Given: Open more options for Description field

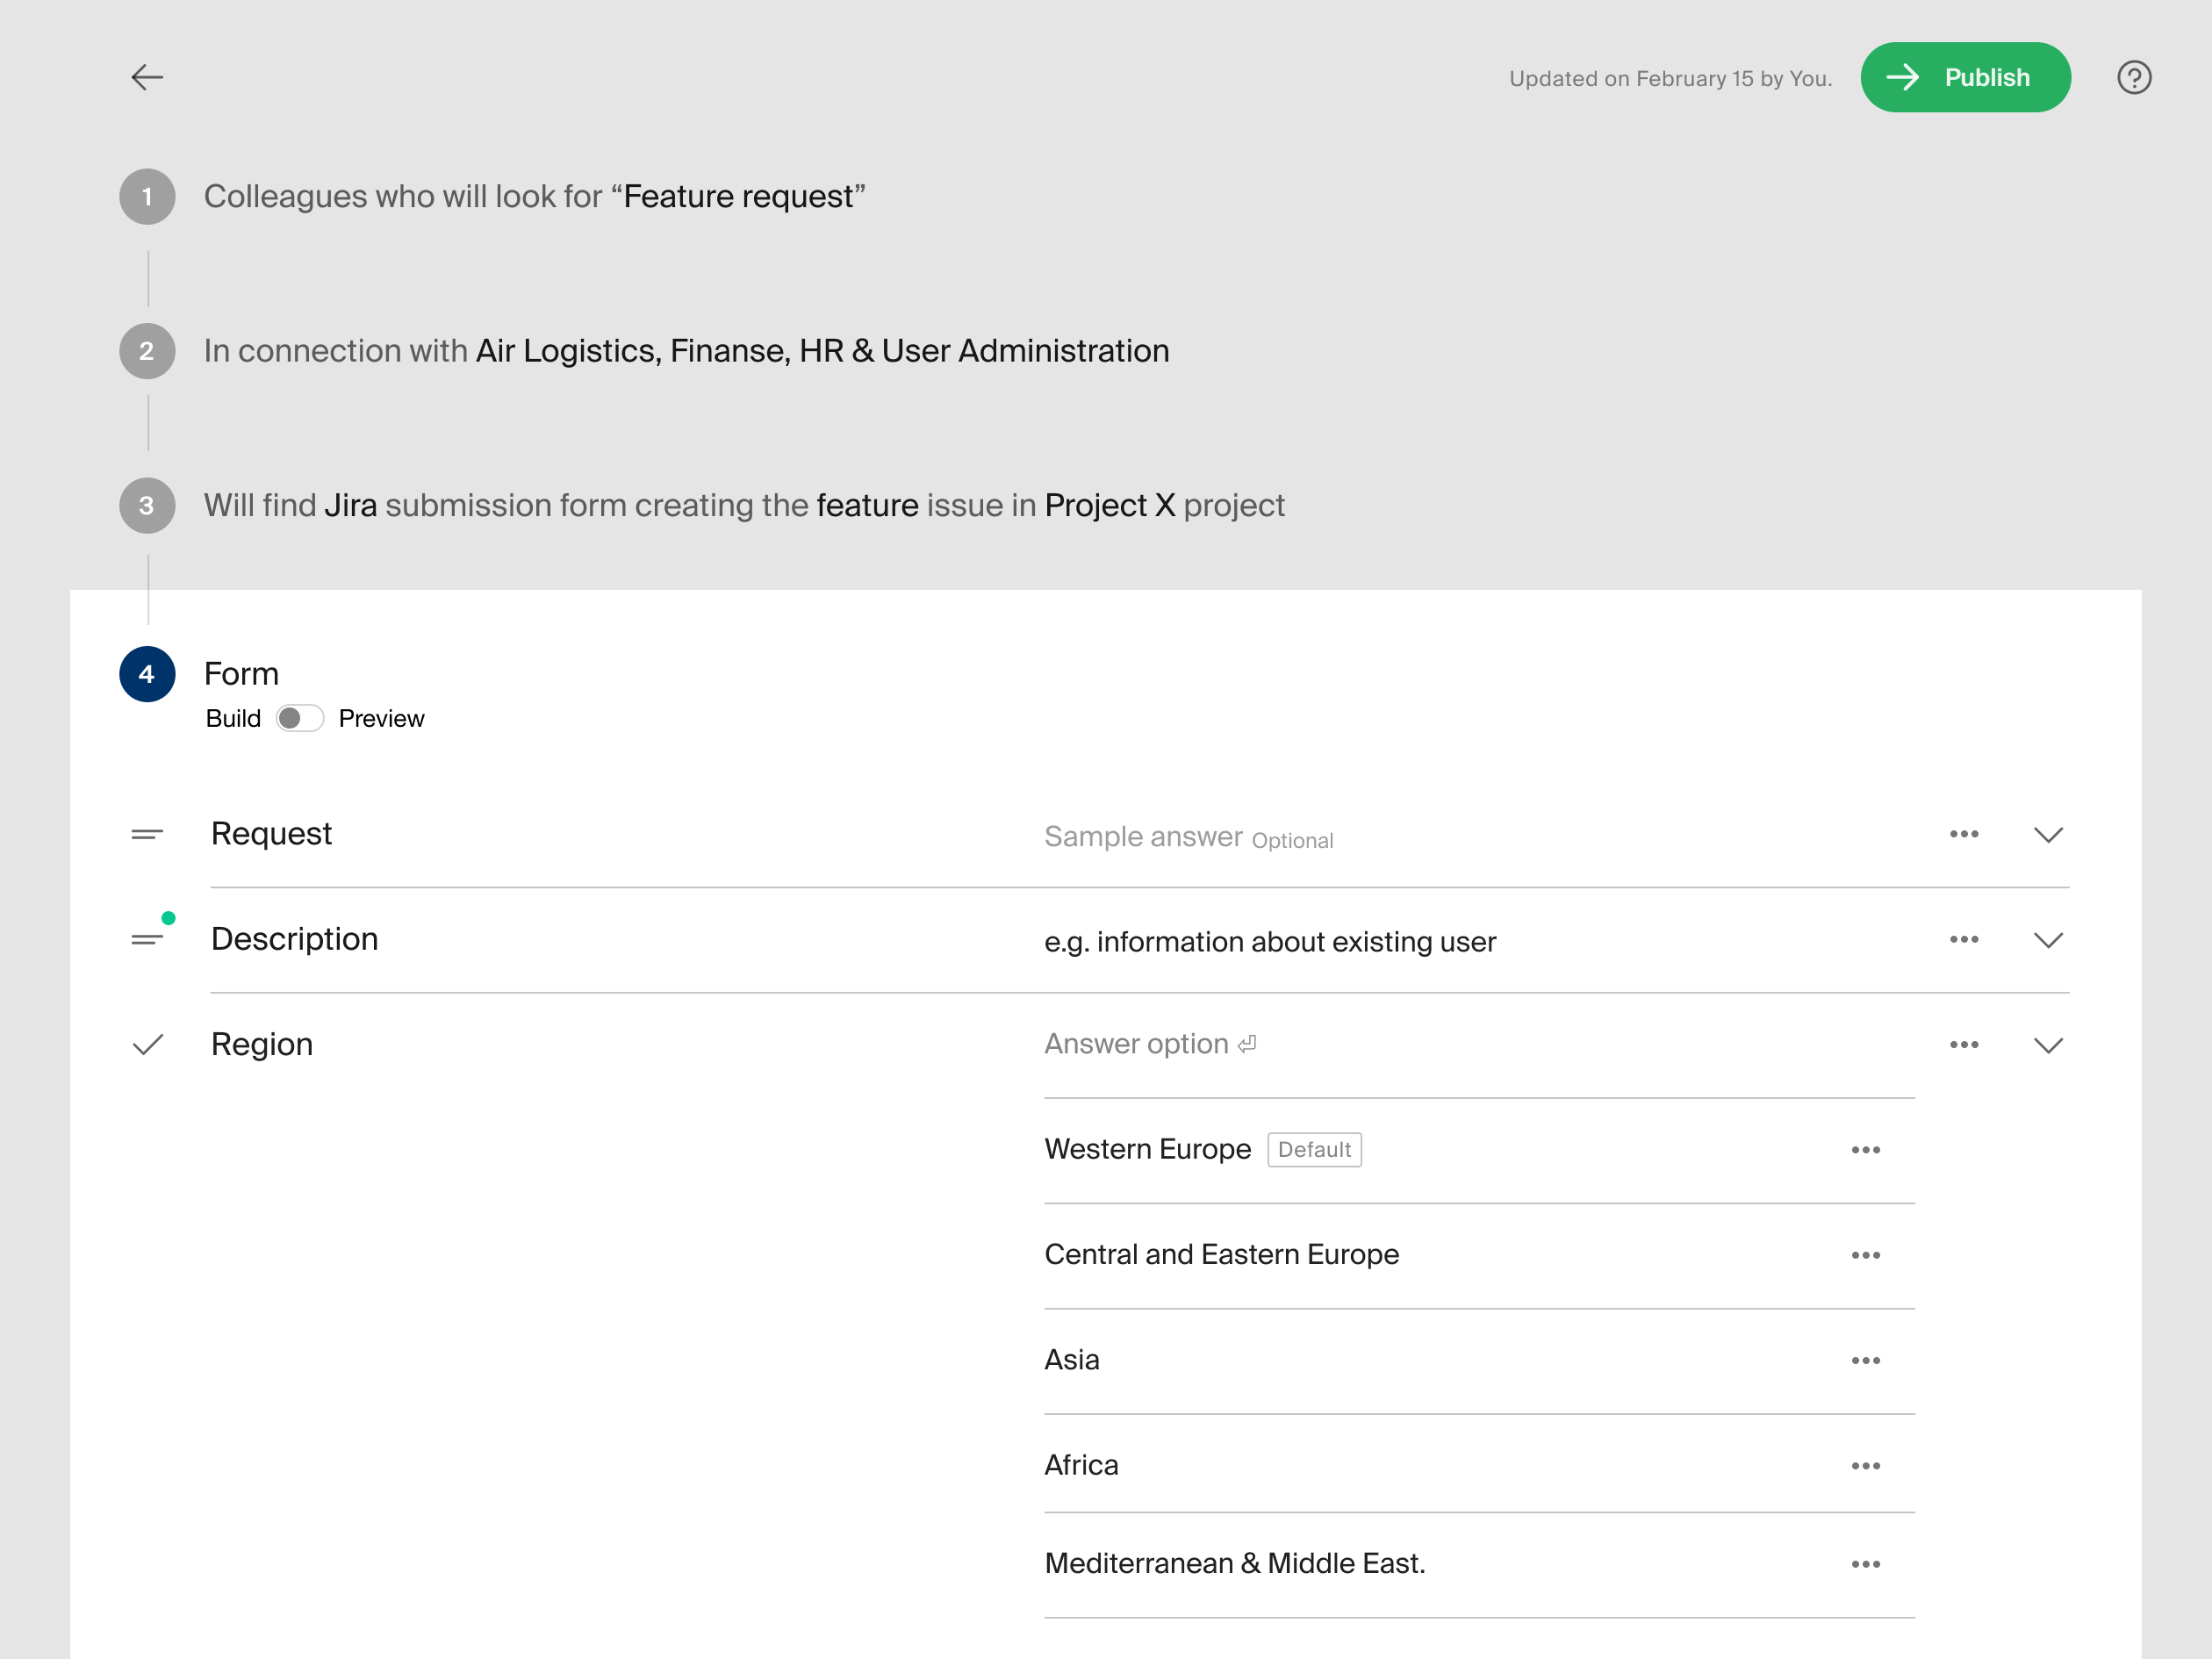Looking at the screenshot, I should 1963,939.
